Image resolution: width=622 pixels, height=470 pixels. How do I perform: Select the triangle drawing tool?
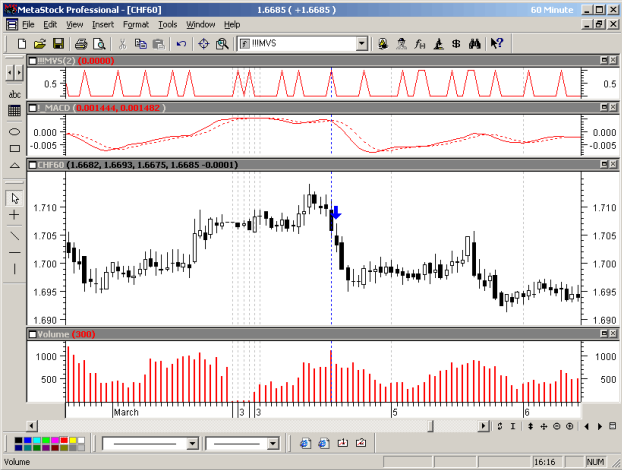[15, 165]
